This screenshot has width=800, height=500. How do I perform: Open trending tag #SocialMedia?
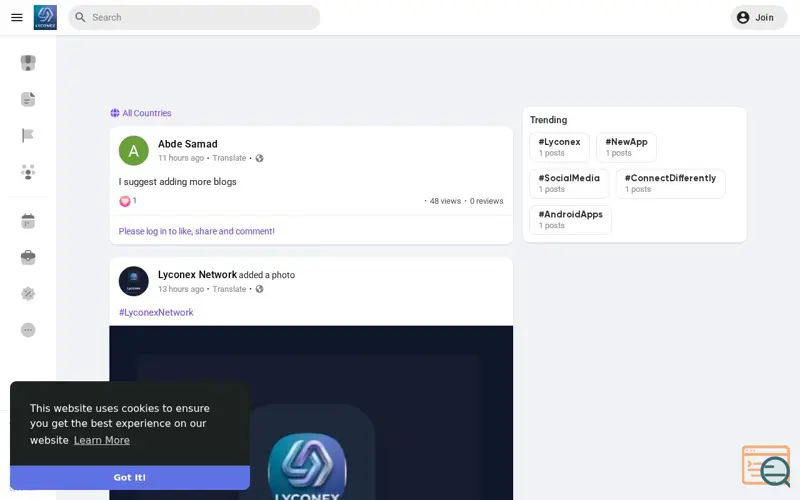click(569, 183)
